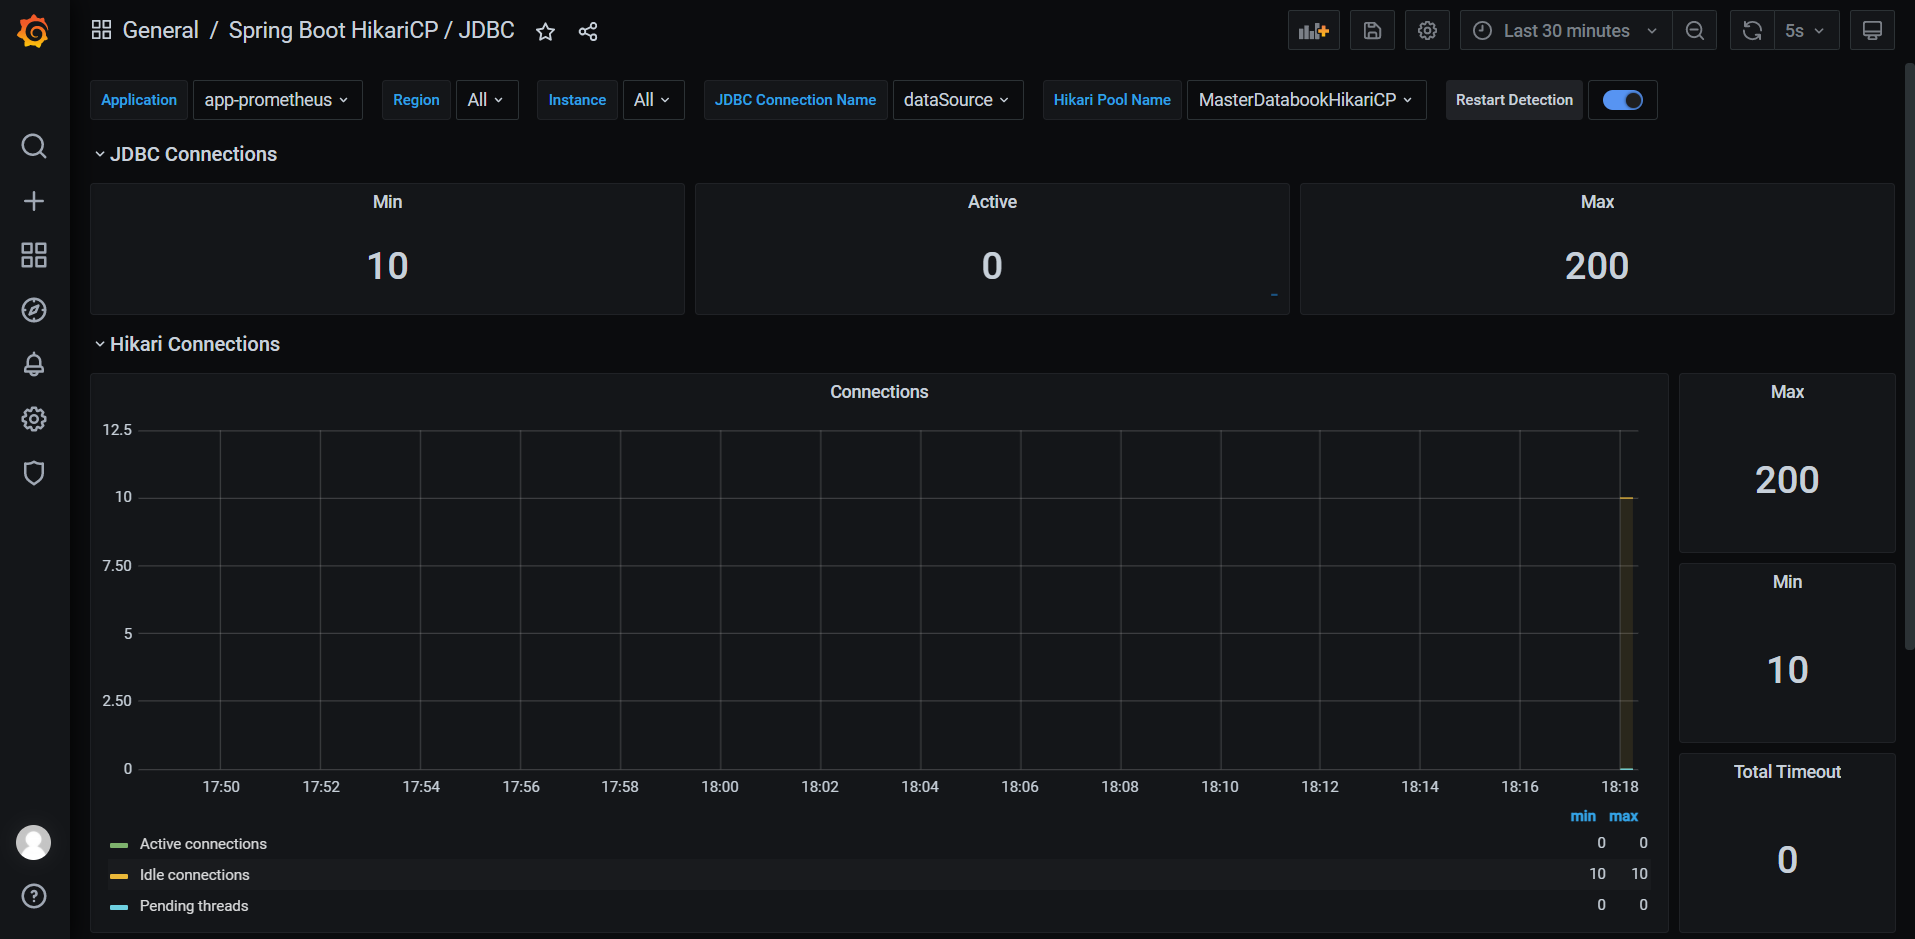1915x939 pixels.
Task: Open the Explore compass icon
Action: [x=34, y=310]
